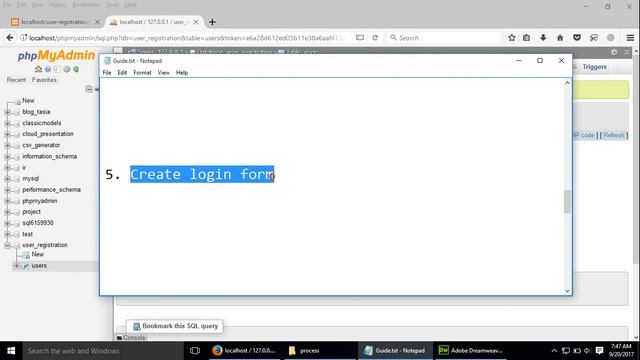640x360 pixels.
Task: Click the phpMyAdmin Home icon
Action: (38, 69)
